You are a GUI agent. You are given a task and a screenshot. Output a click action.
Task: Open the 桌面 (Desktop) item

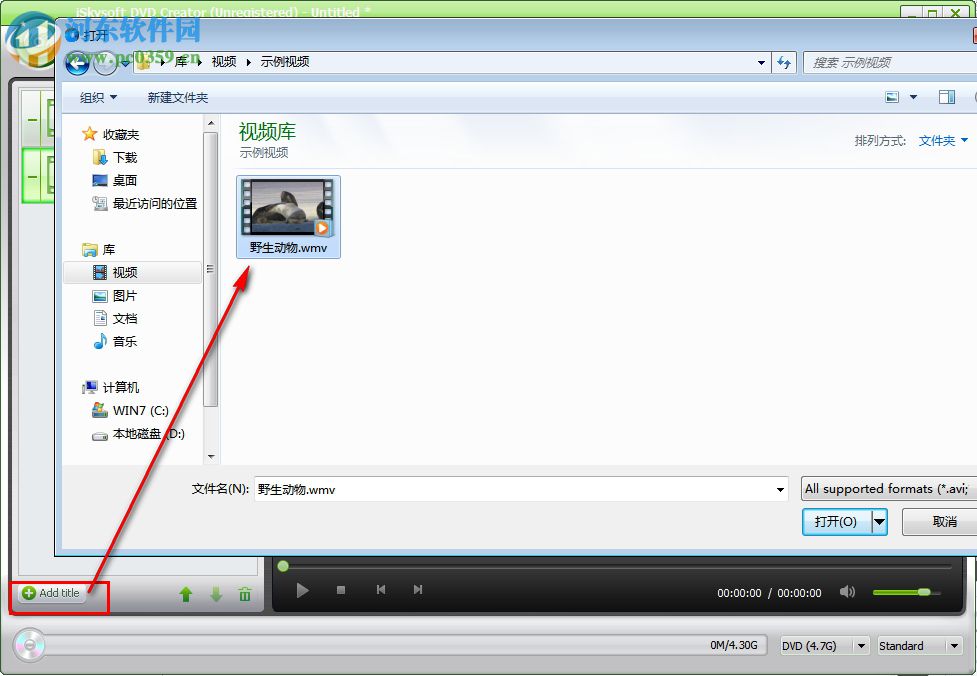click(x=125, y=180)
